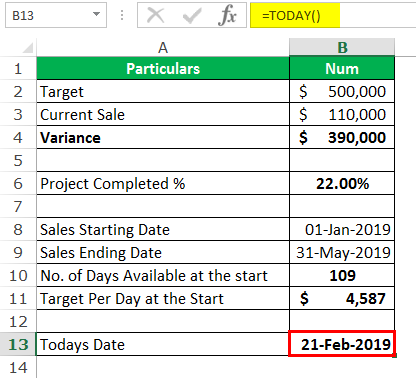Select the cell with 21-Feb-2019
The image size is (416, 378).
342,344
